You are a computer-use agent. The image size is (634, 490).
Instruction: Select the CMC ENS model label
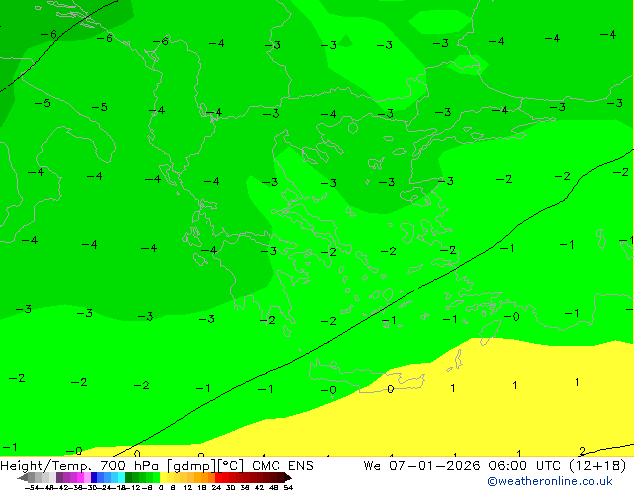click(283, 466)
